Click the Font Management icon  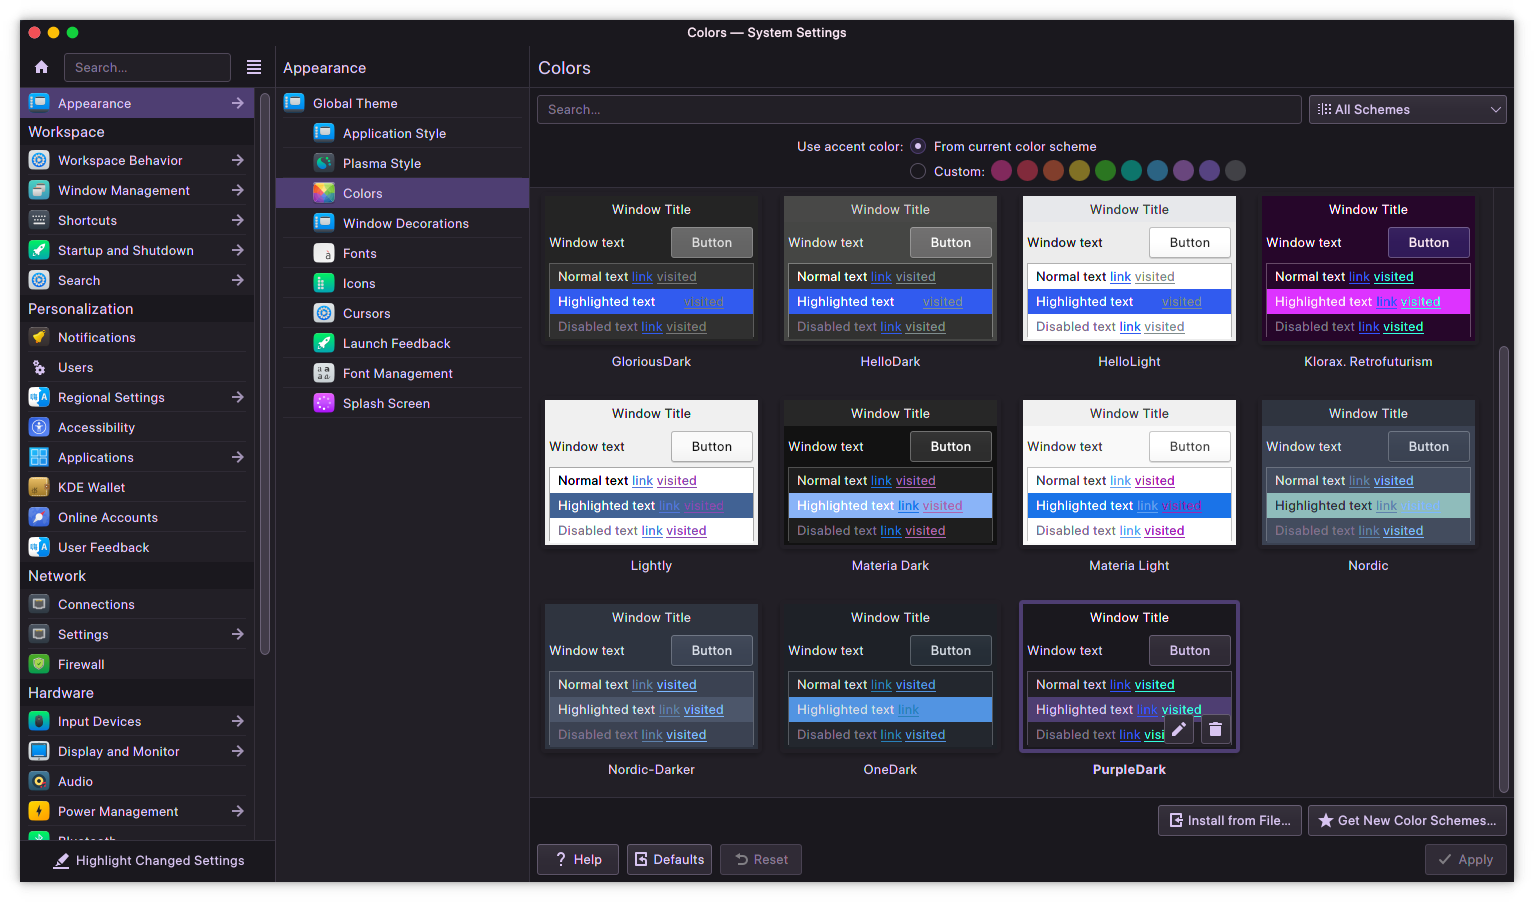point(324,373)
